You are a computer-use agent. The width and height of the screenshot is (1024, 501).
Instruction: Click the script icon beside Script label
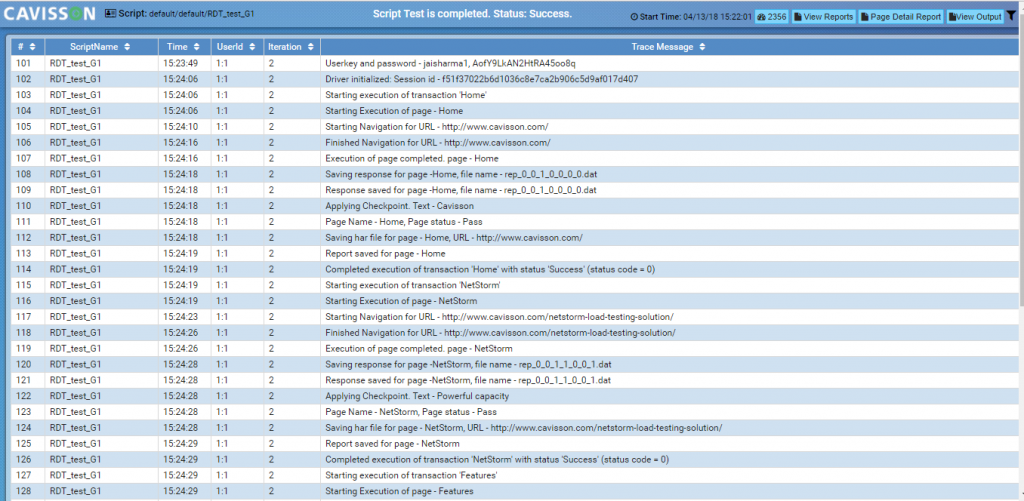[x=110, y=13]
